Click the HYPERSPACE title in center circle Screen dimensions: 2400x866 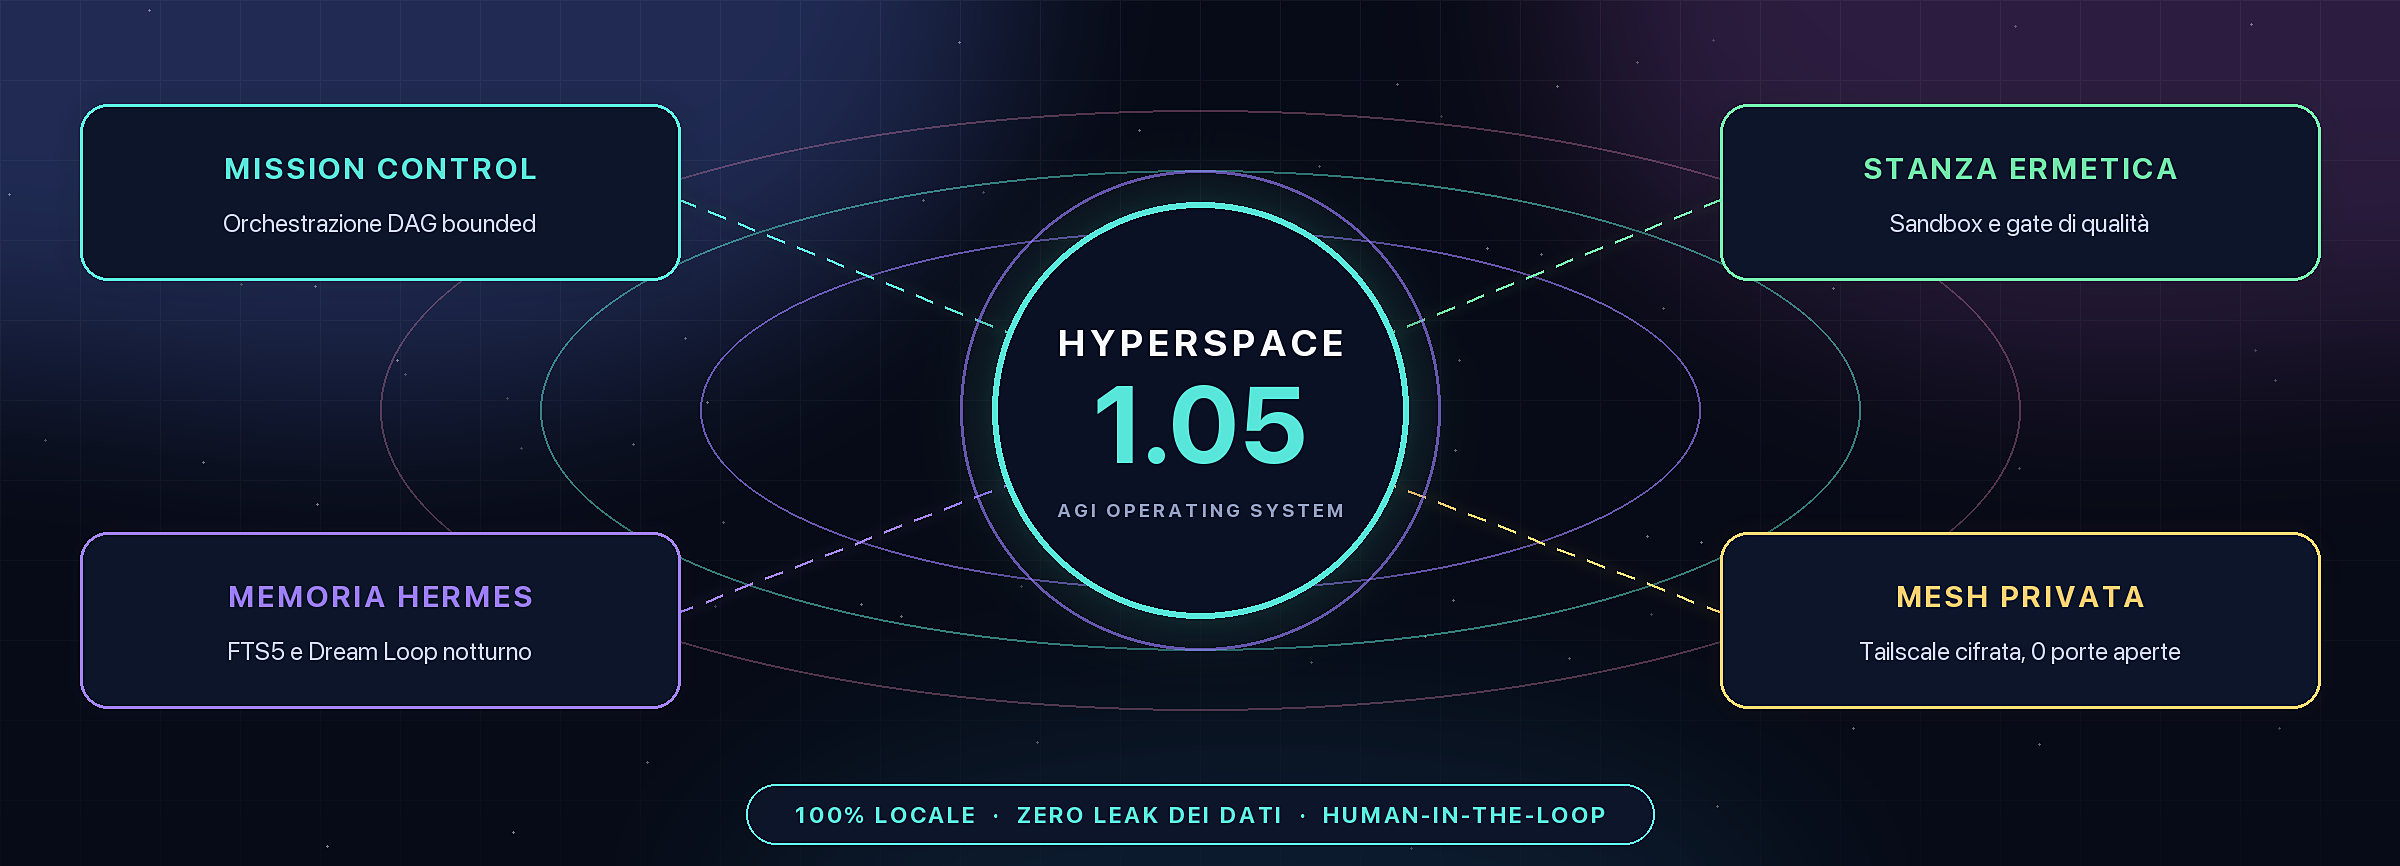[x=1201, y=343]
